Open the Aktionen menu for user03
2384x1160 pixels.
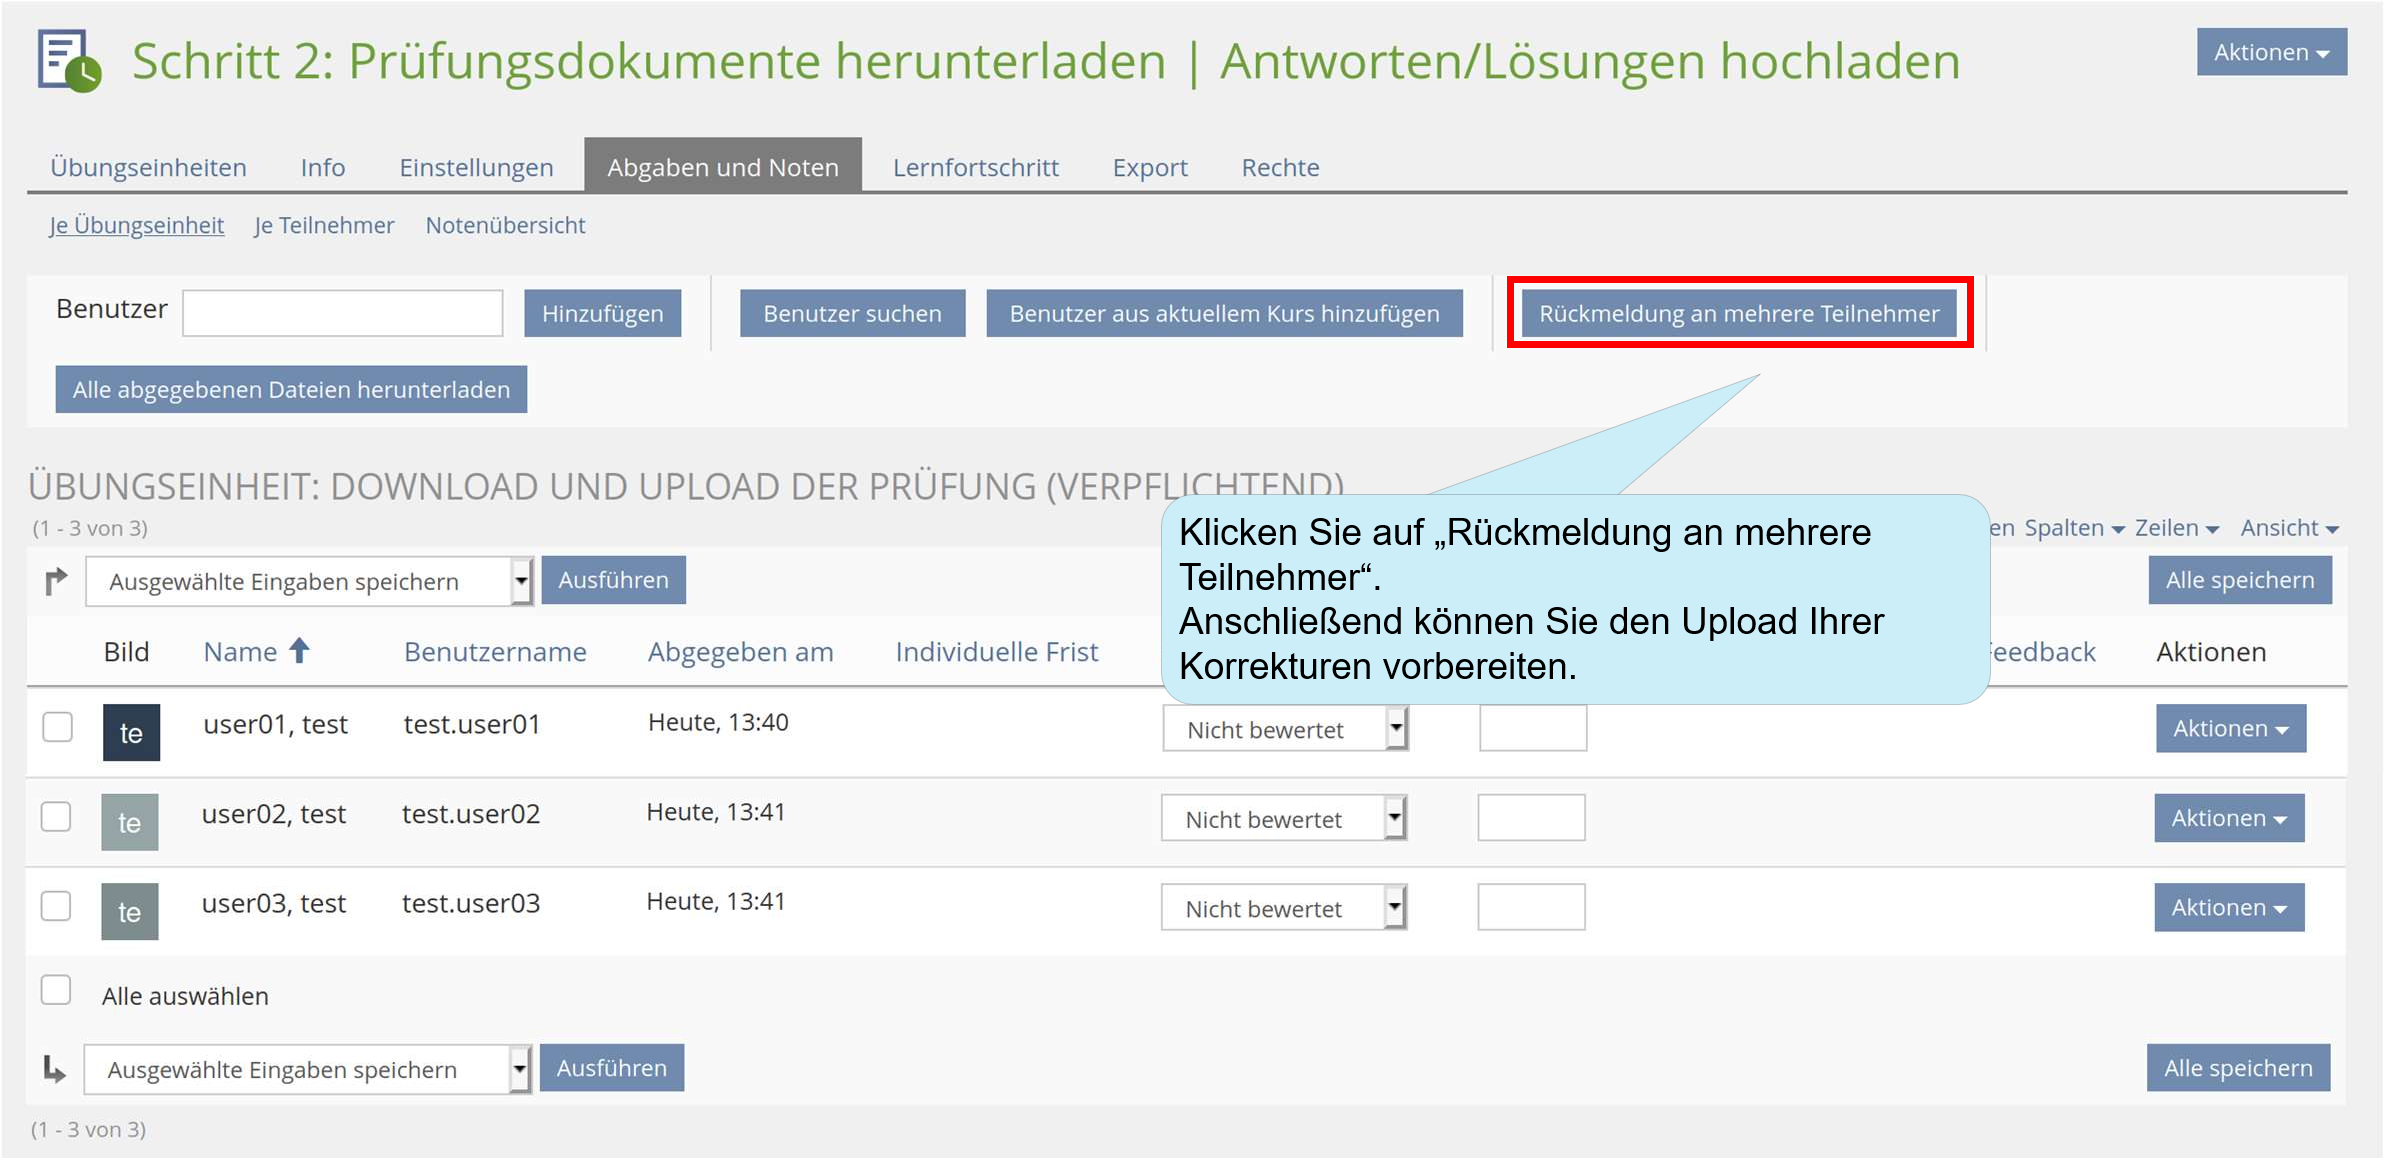point(2229,907)
